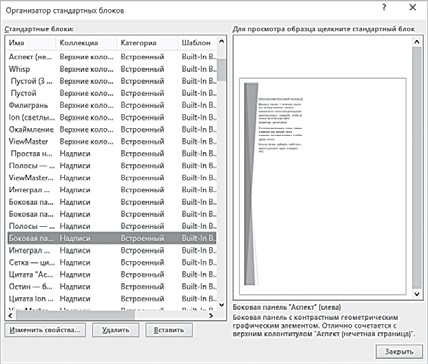Select the Цитата Ion ... block row

[x=112, y=298]
